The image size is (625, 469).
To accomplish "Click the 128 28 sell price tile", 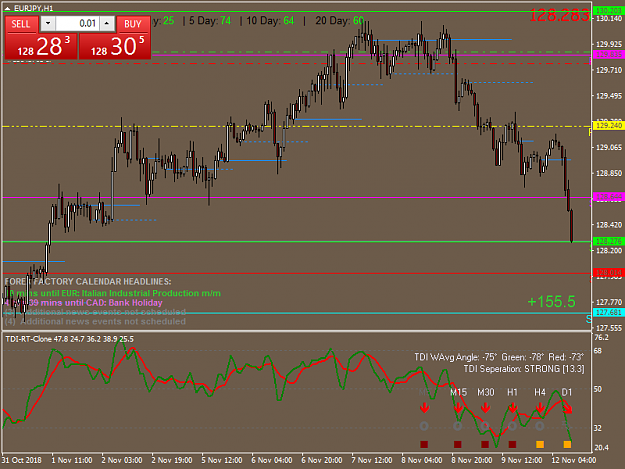I will tap(41, 46).
